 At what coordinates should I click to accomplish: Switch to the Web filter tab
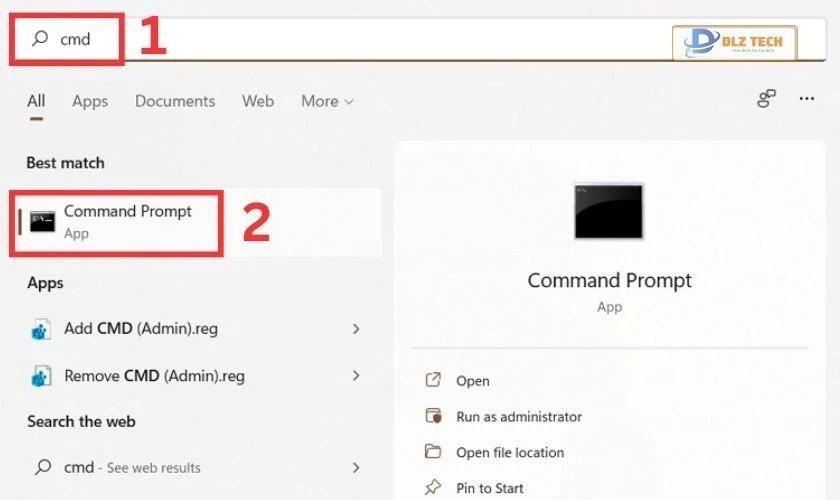[258, 101]
